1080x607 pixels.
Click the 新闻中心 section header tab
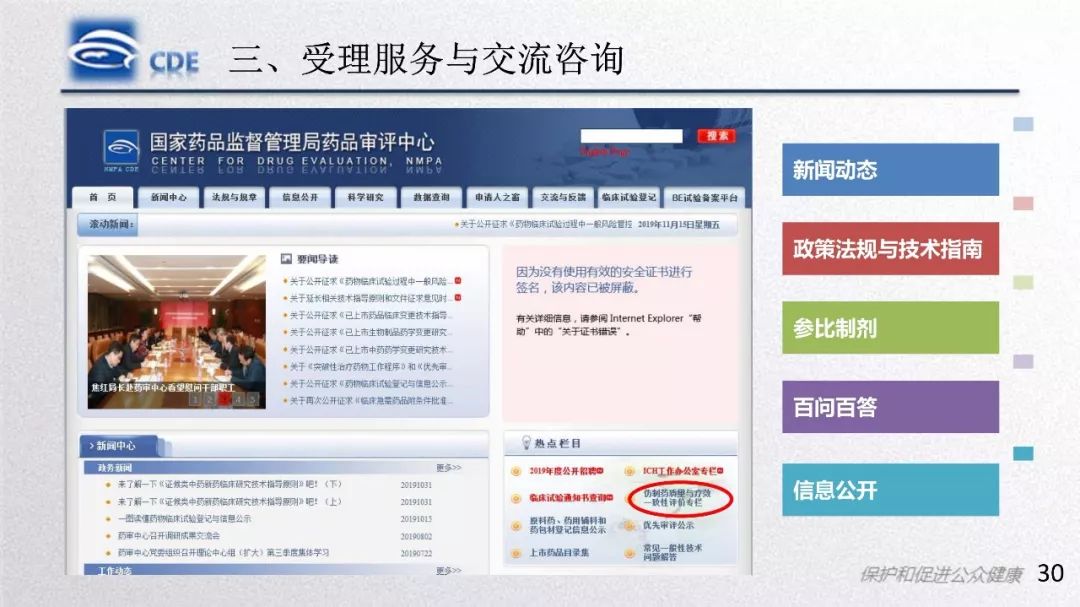(x=120, y=446)
